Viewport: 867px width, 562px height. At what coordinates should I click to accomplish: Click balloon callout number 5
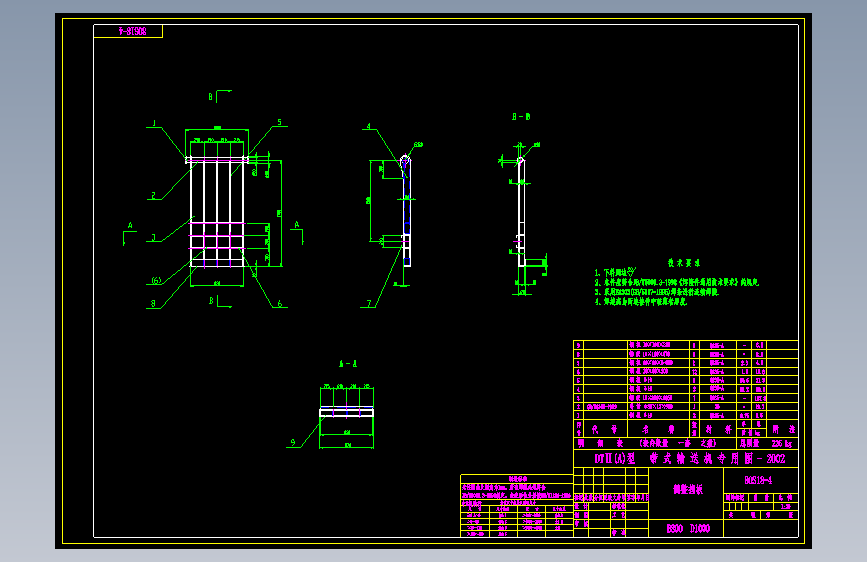click(x=279, y=122)
